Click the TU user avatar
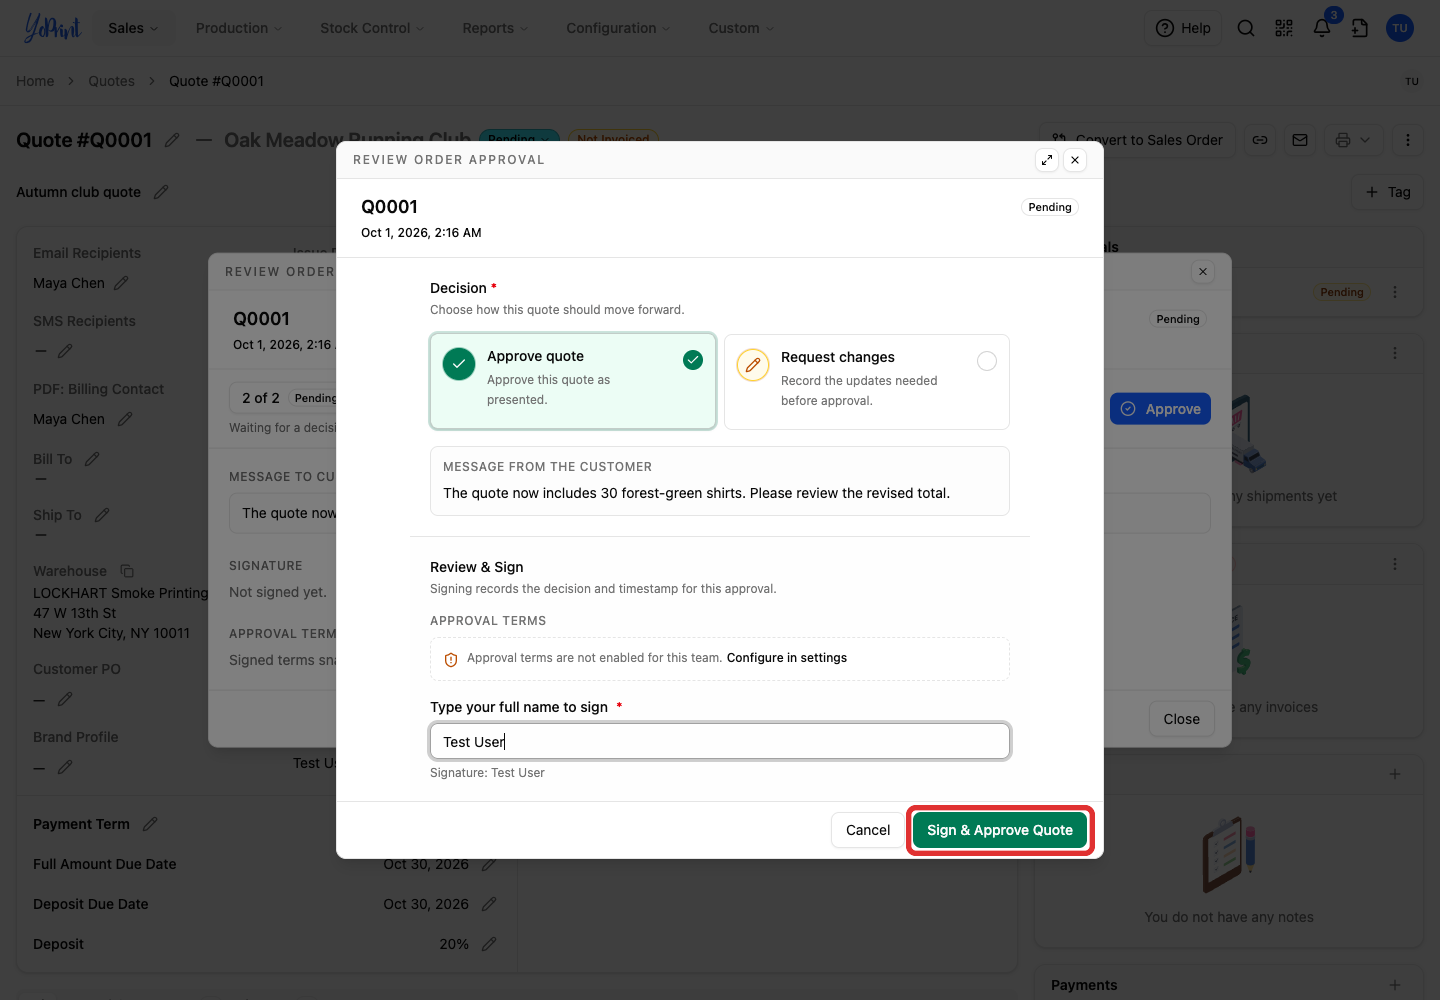Screen dimensions: 1440x1000 point(1400,28)
